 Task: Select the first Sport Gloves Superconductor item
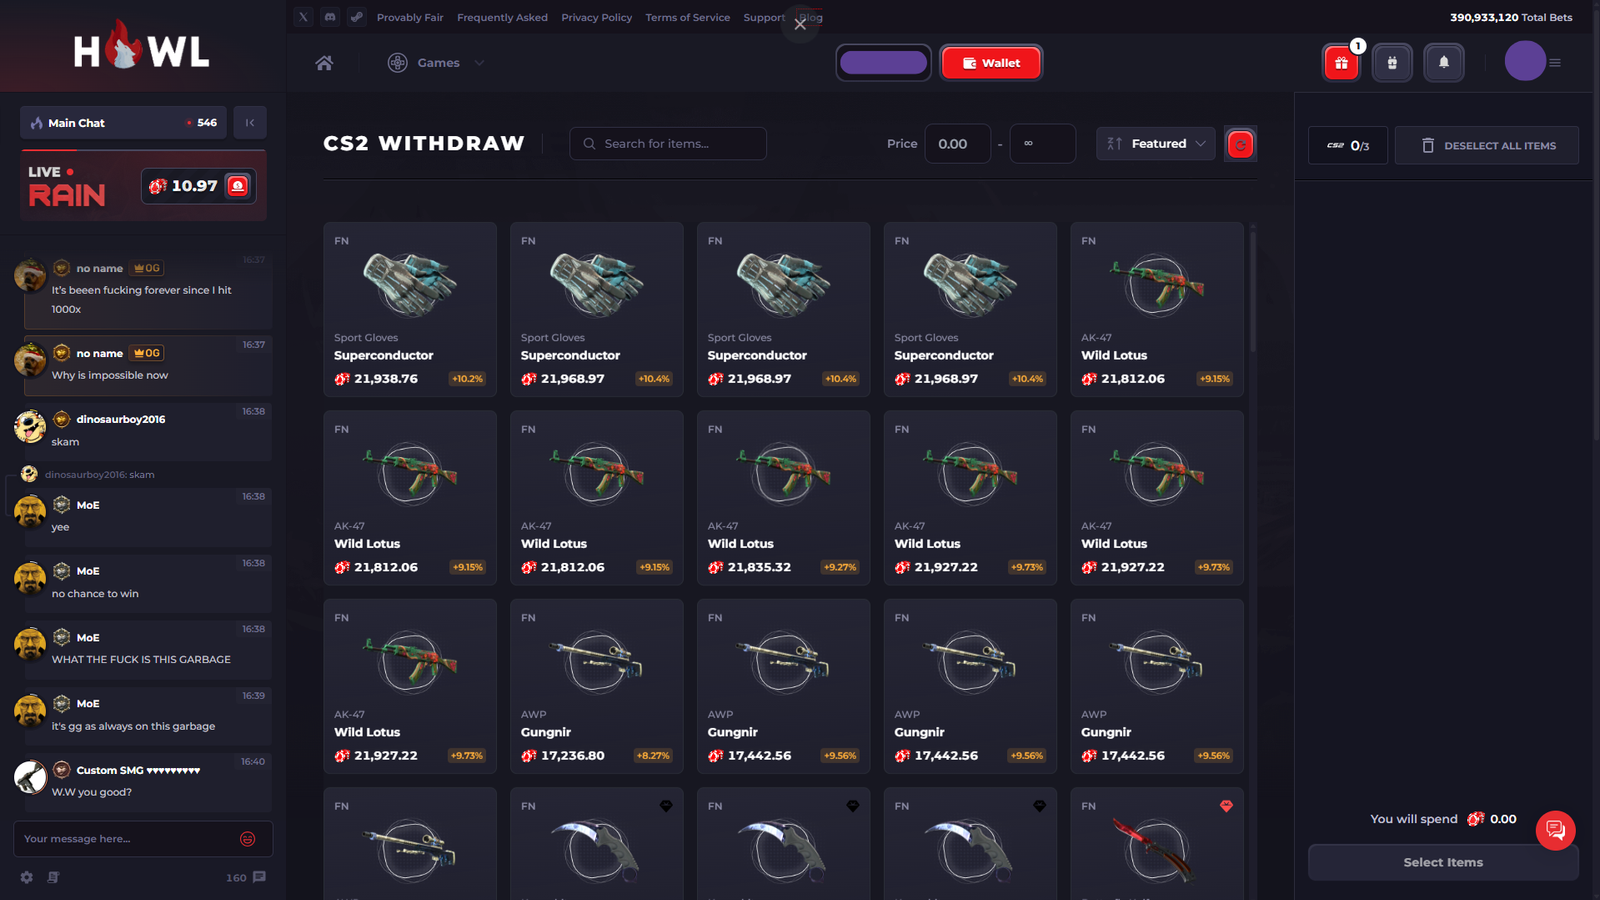point(410,309)
